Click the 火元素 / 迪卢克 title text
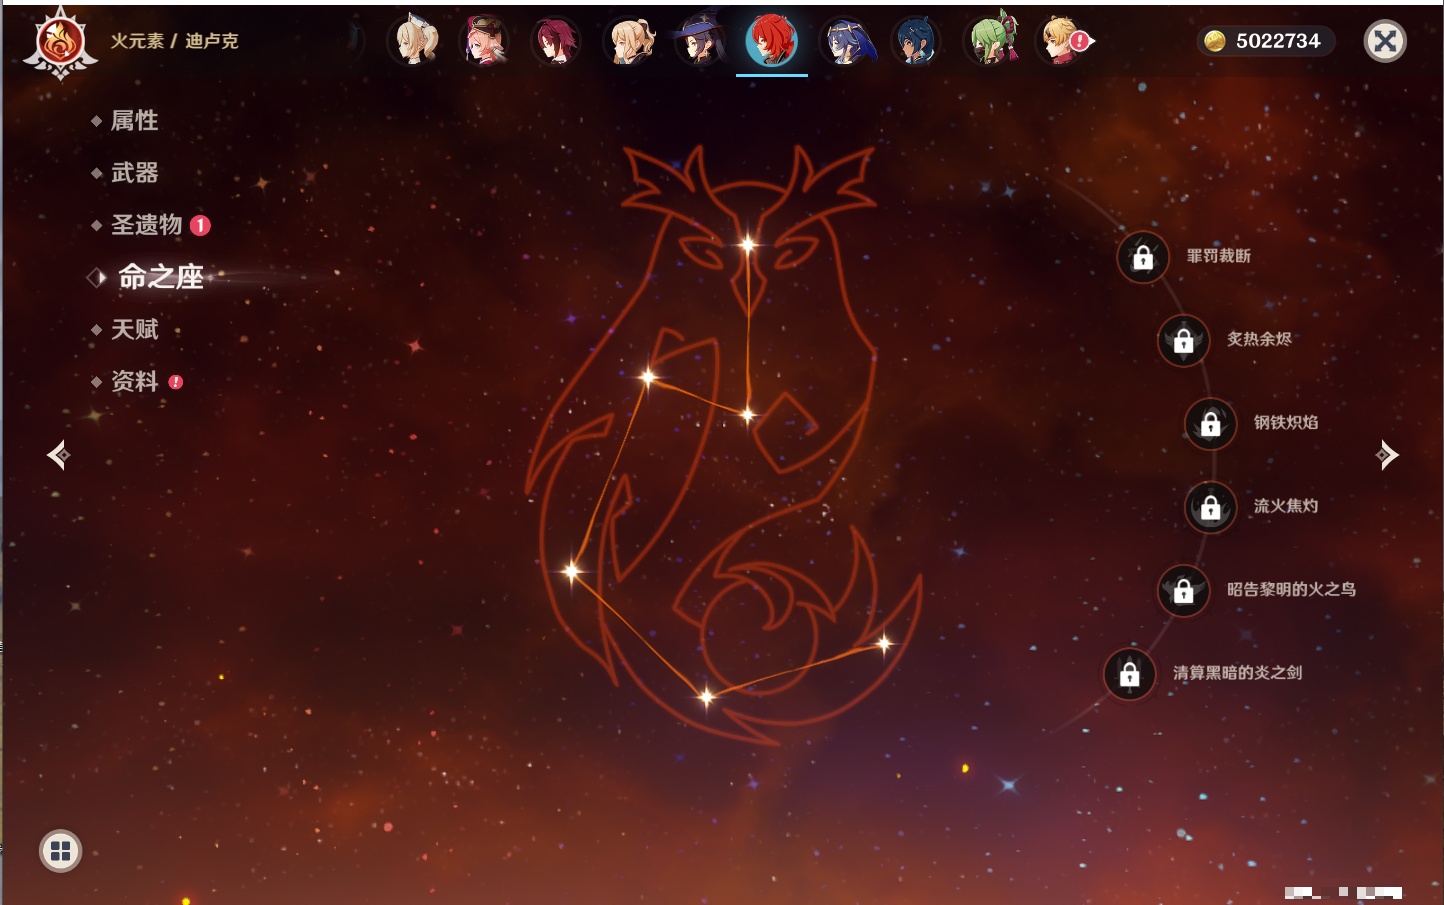 point(175,41)
